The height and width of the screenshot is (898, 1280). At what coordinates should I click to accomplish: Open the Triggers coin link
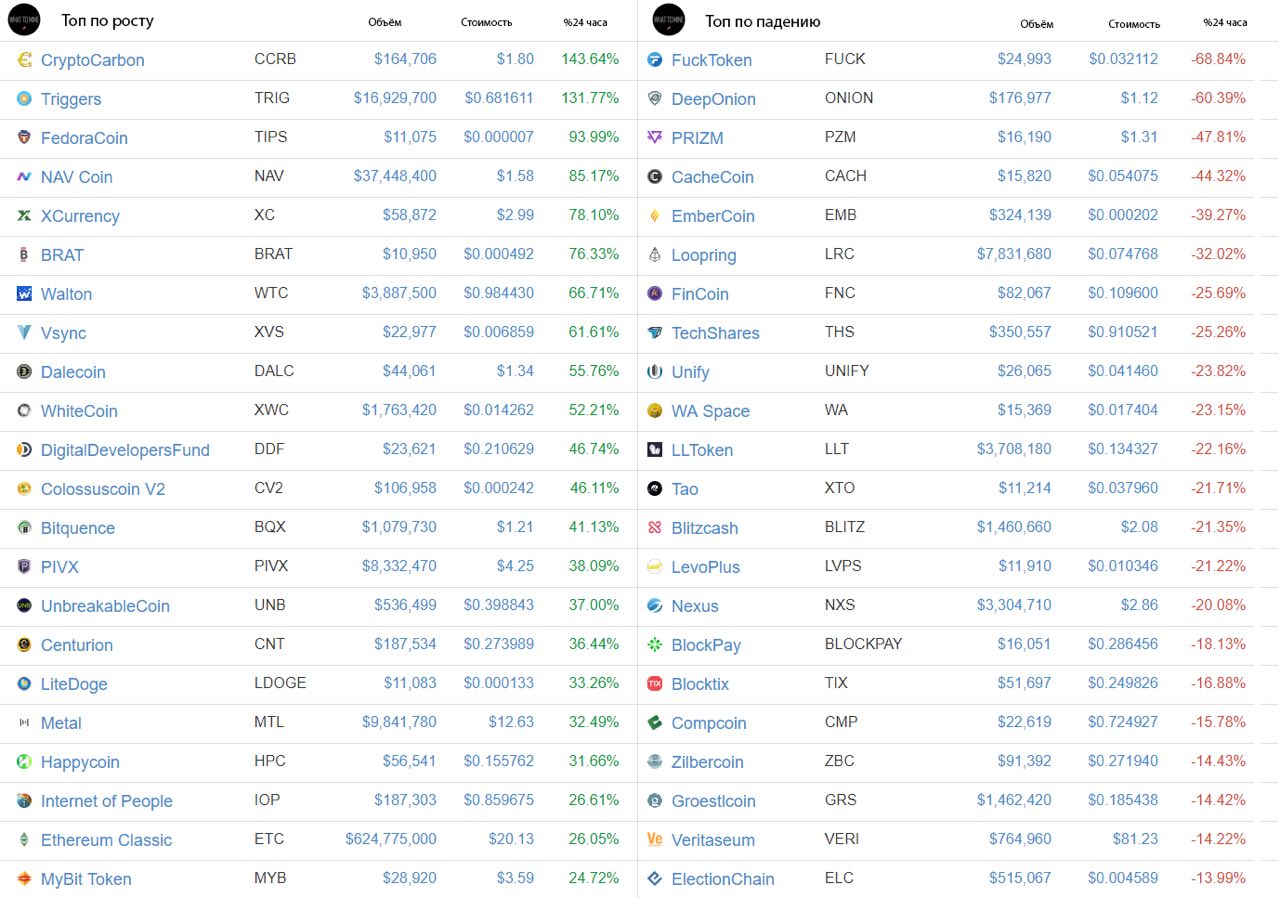pyautogui.click(x=71, y=99)
